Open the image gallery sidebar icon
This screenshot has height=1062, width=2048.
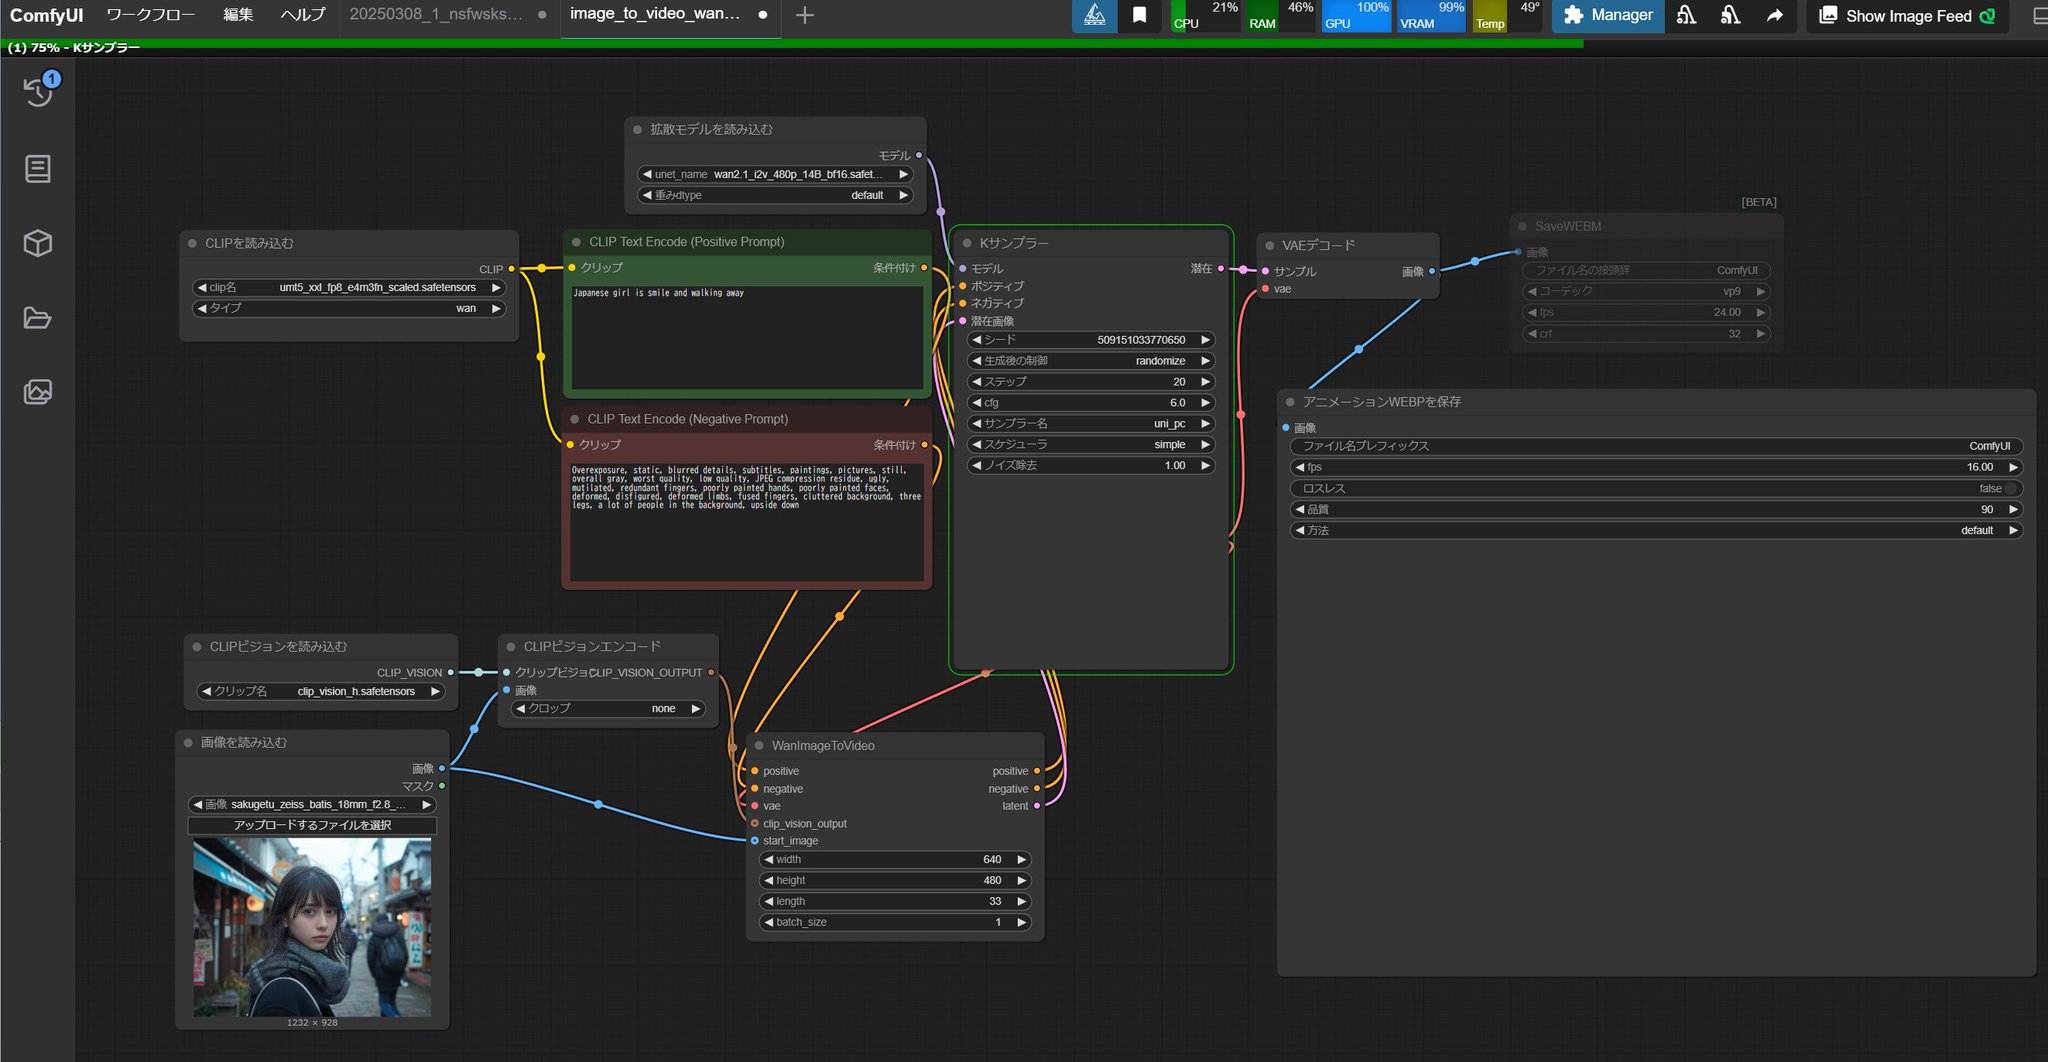pos(38,392)
